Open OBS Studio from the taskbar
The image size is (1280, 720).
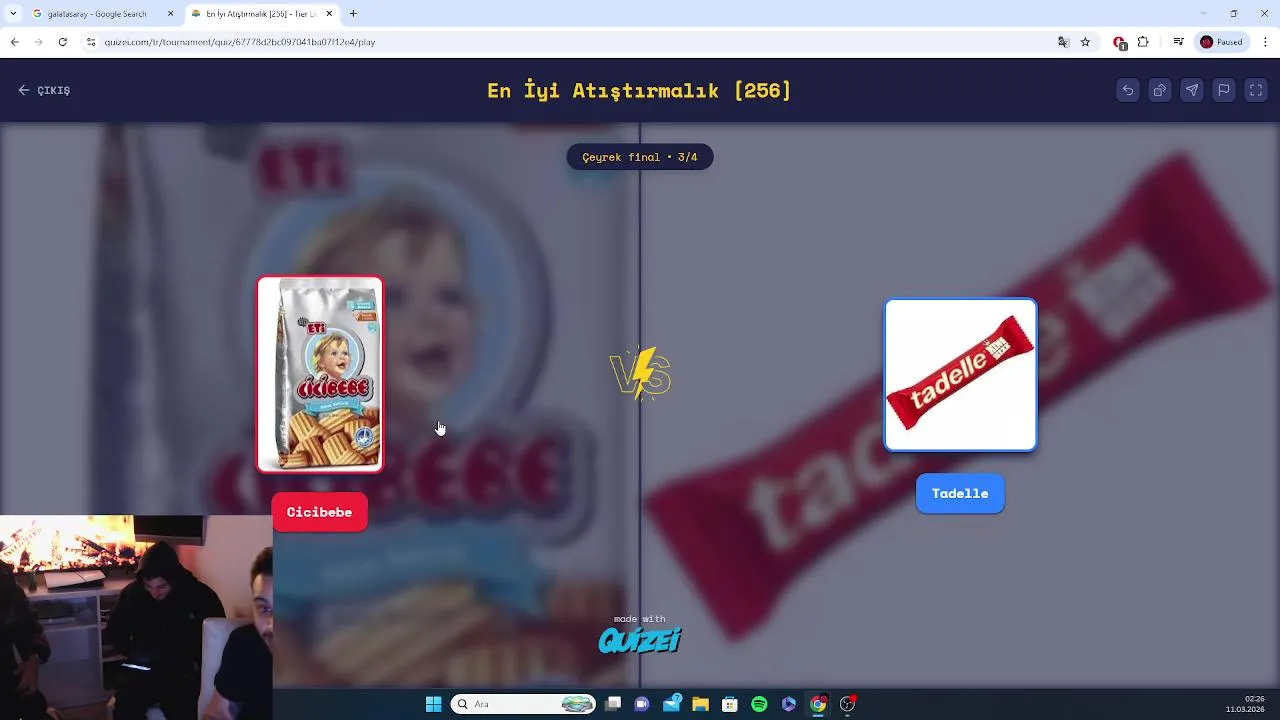(848, 704)
